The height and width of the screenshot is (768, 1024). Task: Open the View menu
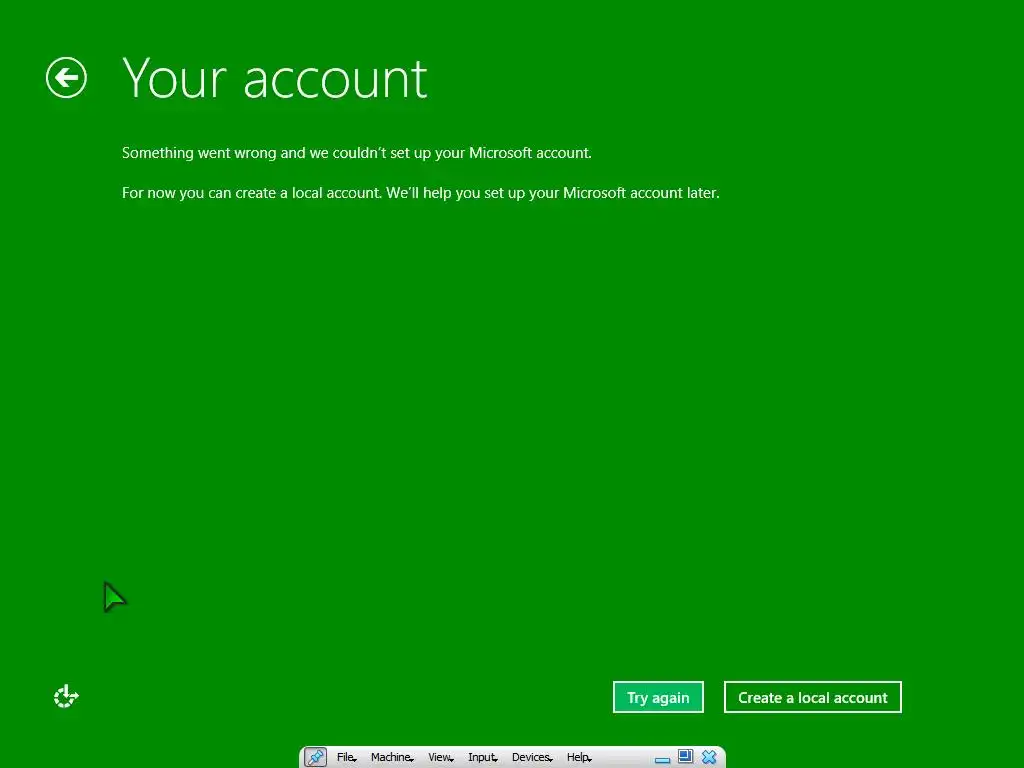[441, 757]
